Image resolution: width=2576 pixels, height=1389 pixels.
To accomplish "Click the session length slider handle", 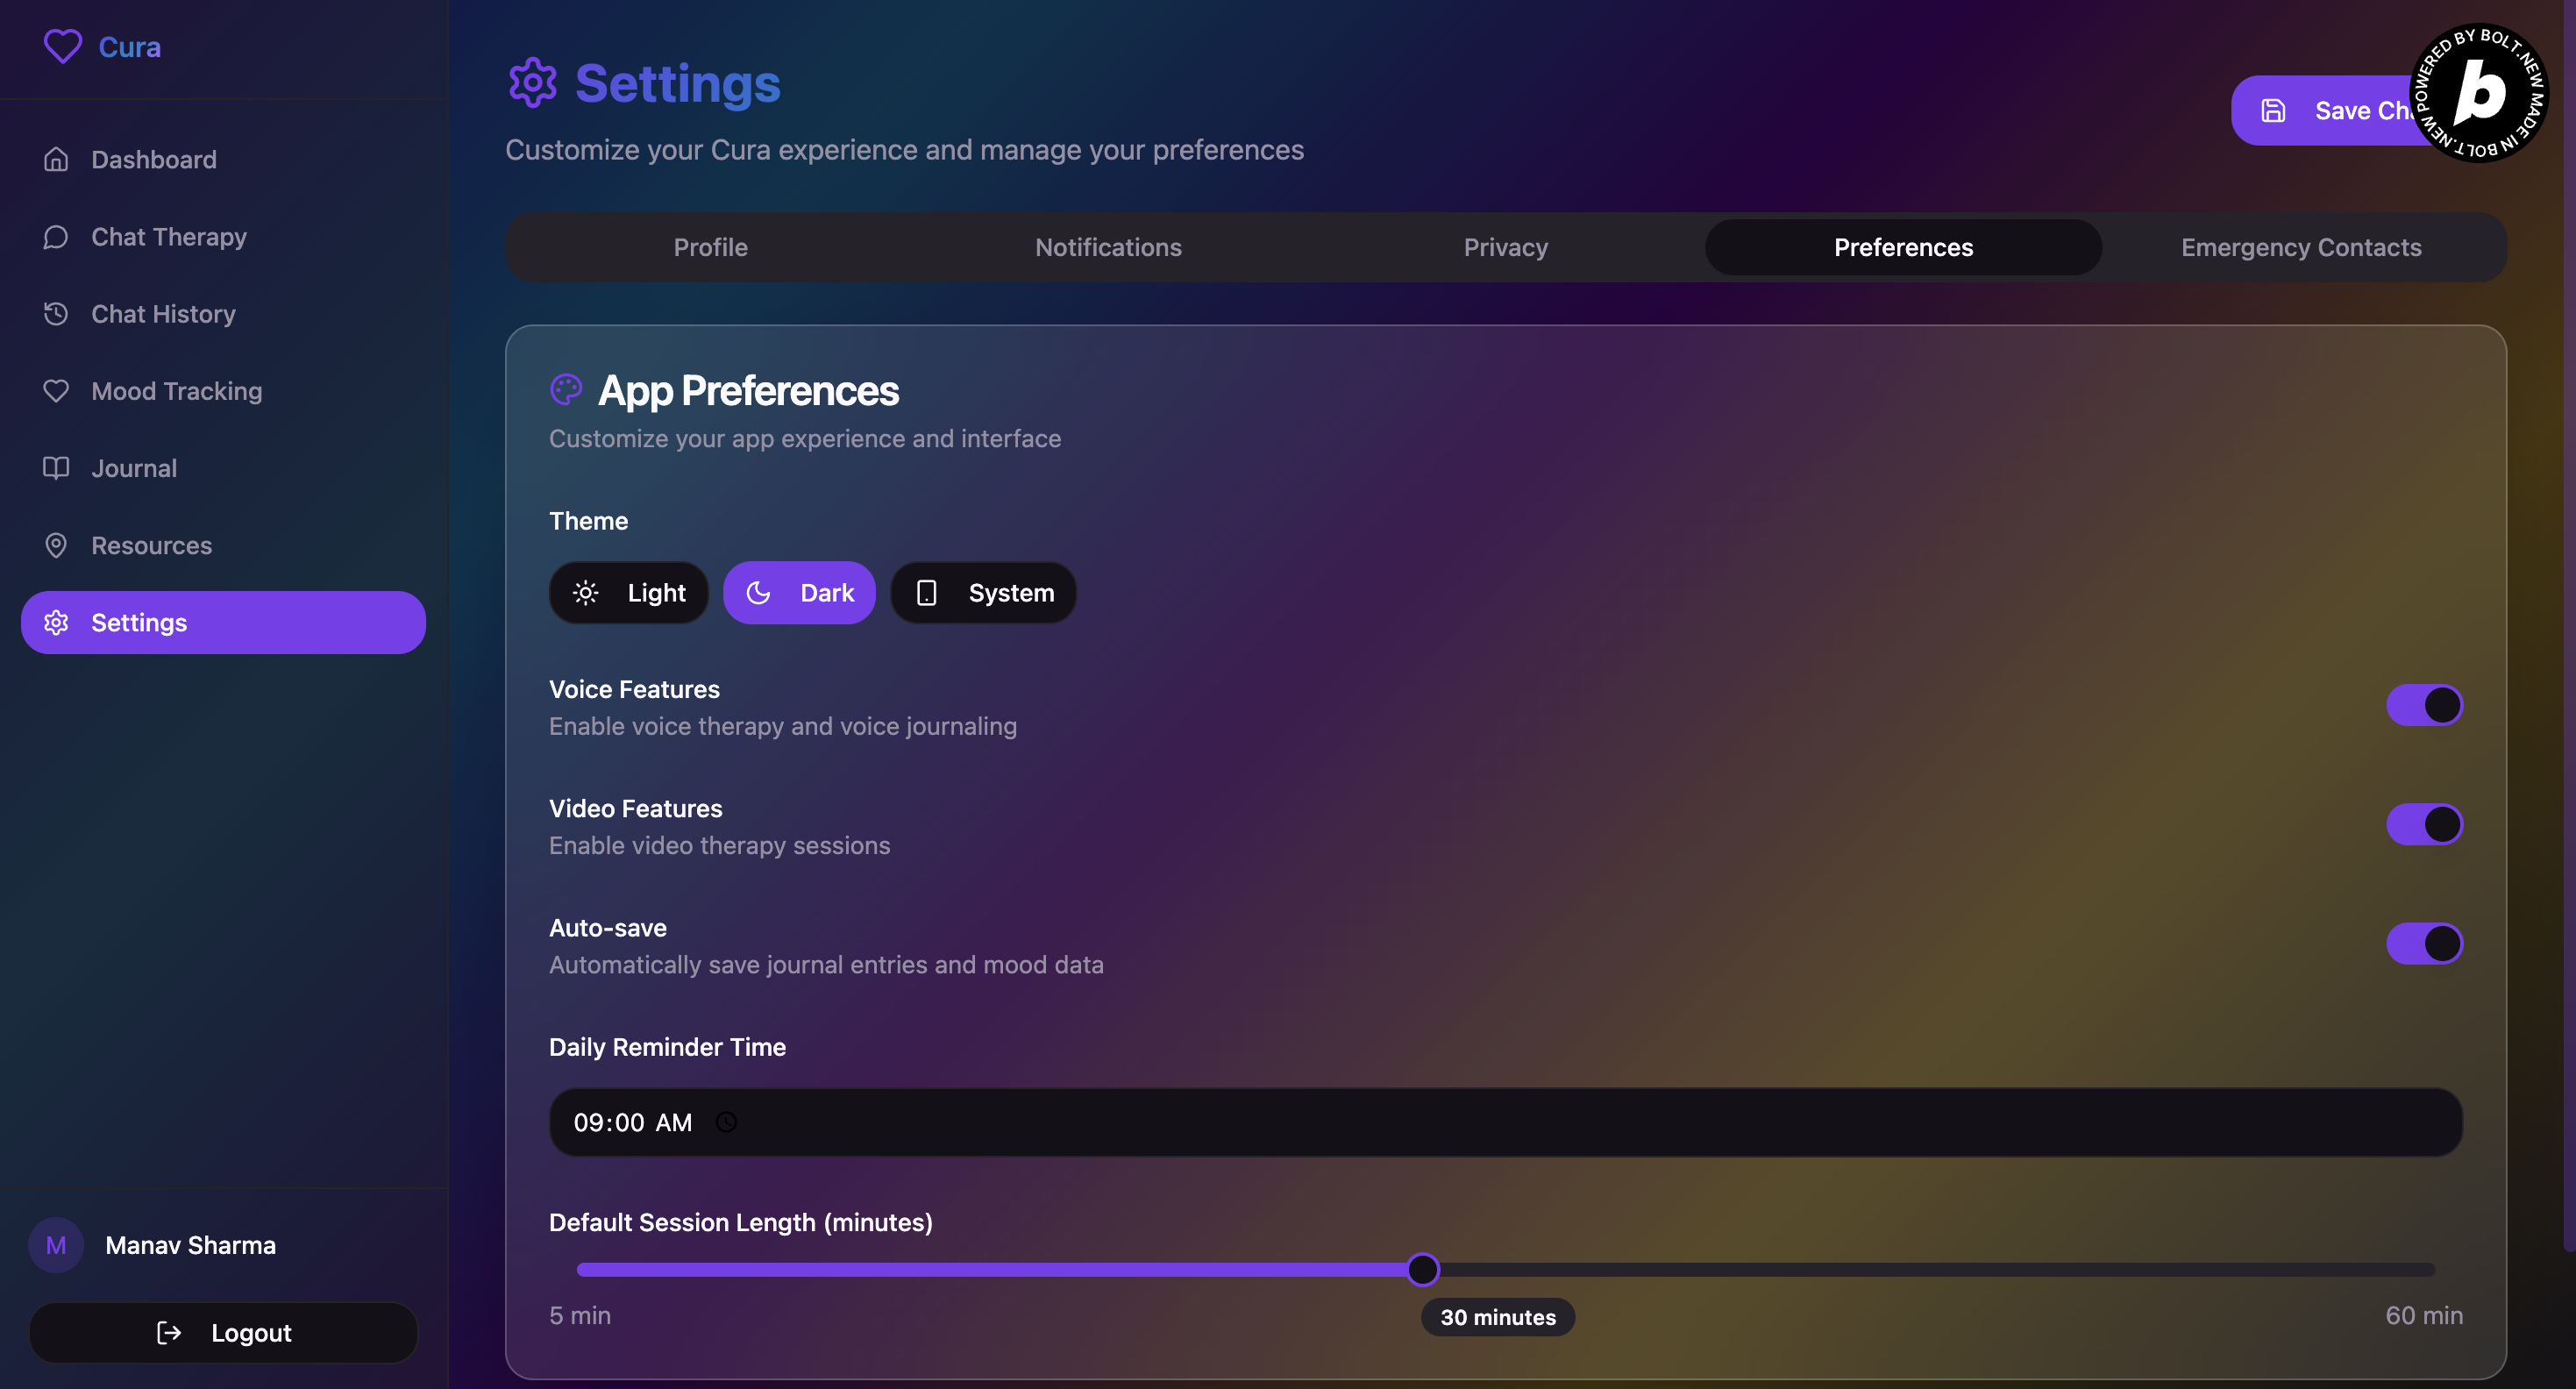I will pos(1422,1269).
